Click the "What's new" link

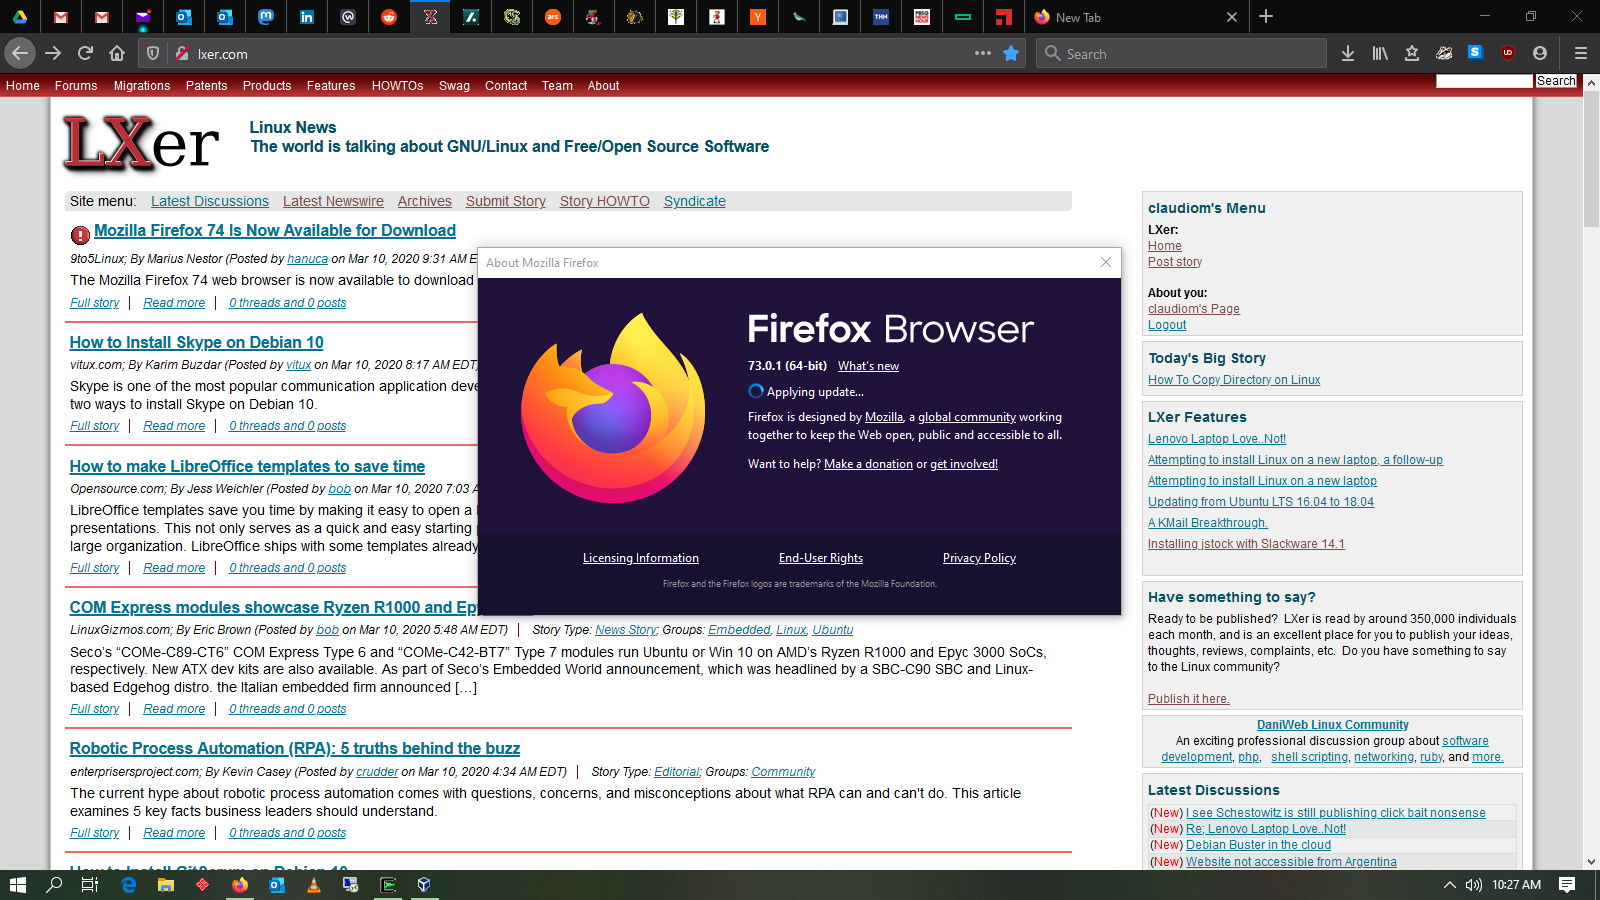tap(868, 366)
